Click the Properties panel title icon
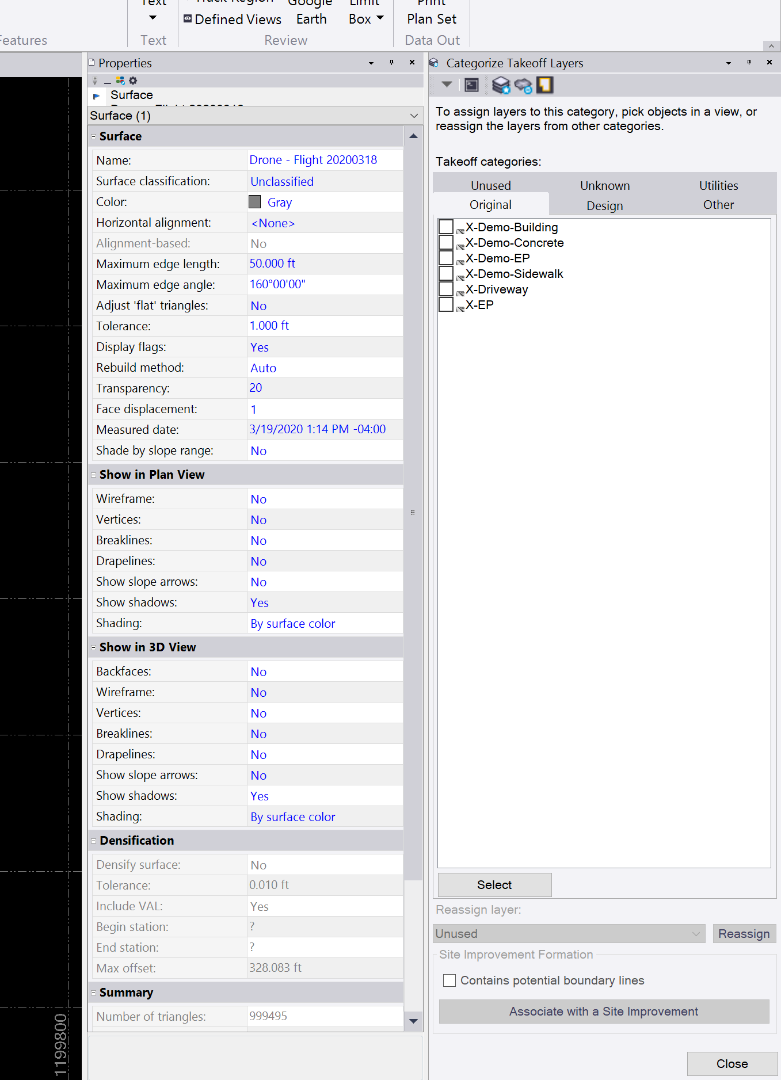The height and width of the screenshot is (1080, 781). coord(92,63)
